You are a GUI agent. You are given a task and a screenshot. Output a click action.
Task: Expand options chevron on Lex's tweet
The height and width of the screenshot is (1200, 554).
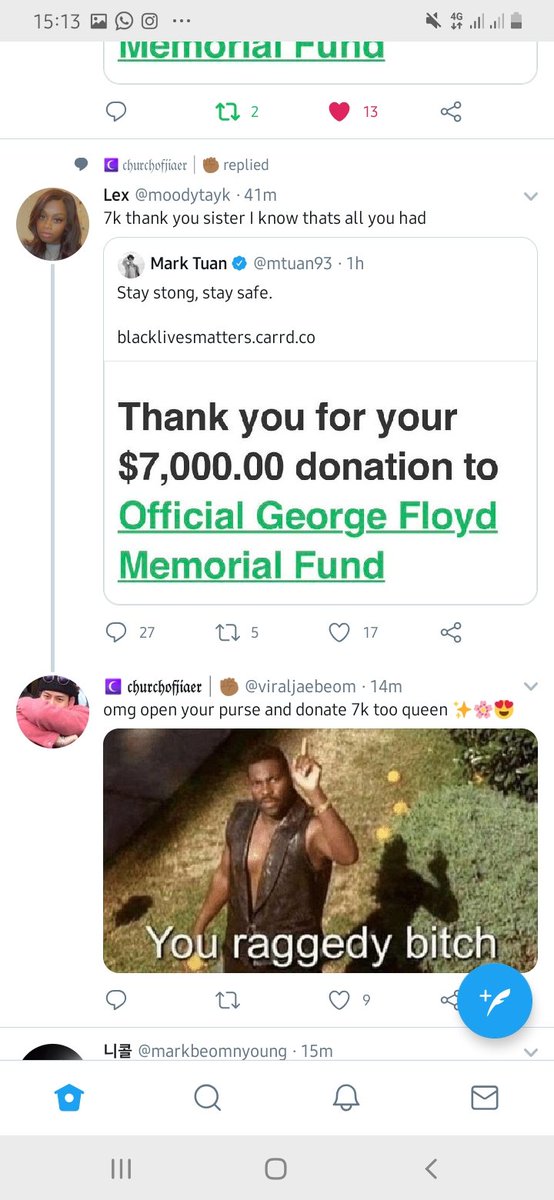click(x=531, y=196)
